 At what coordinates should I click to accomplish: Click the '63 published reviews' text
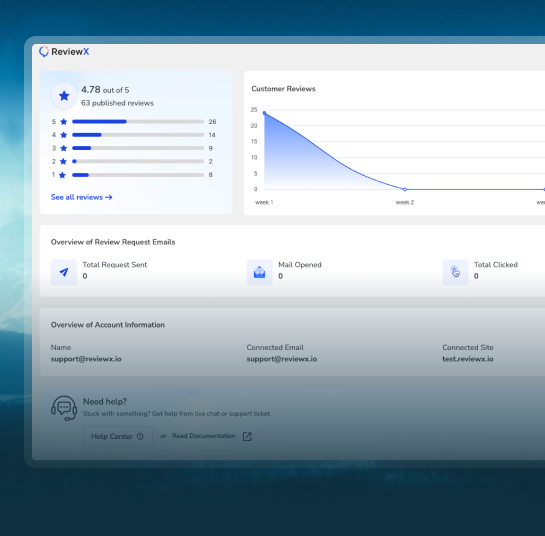[117, 103]
